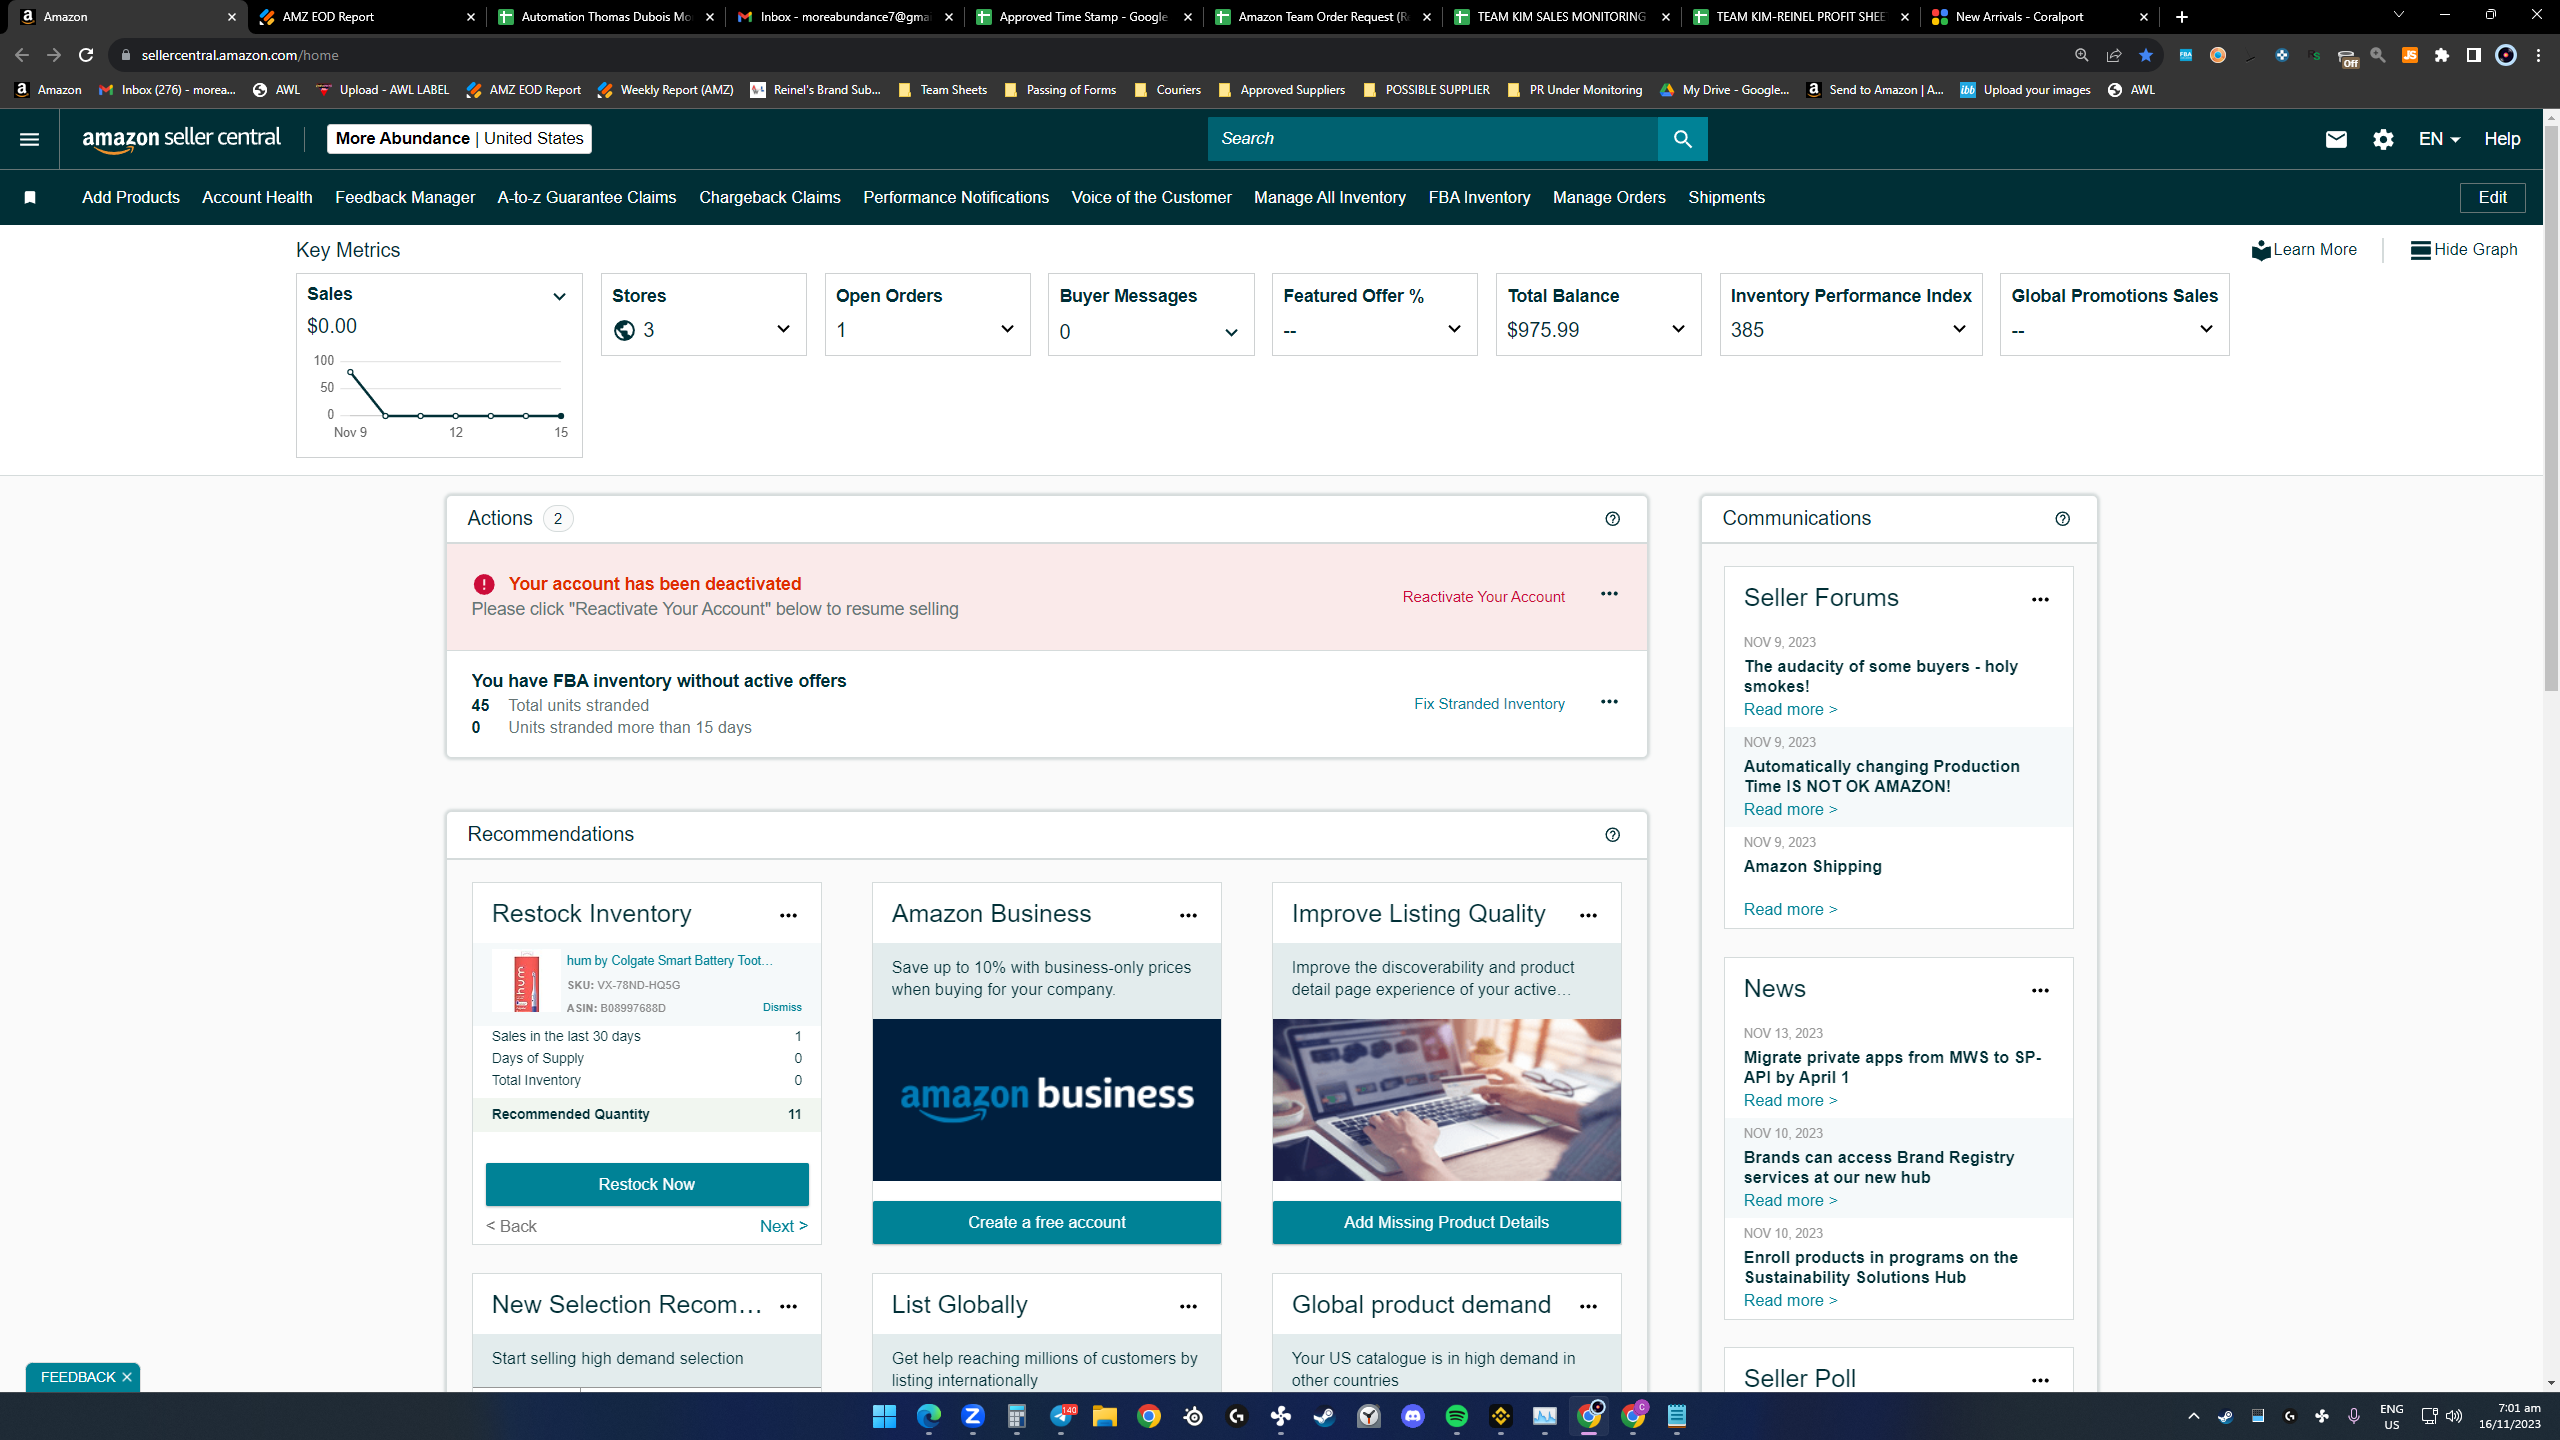
Task: Toggle Hide Graph option
Action: (2464, 250)
